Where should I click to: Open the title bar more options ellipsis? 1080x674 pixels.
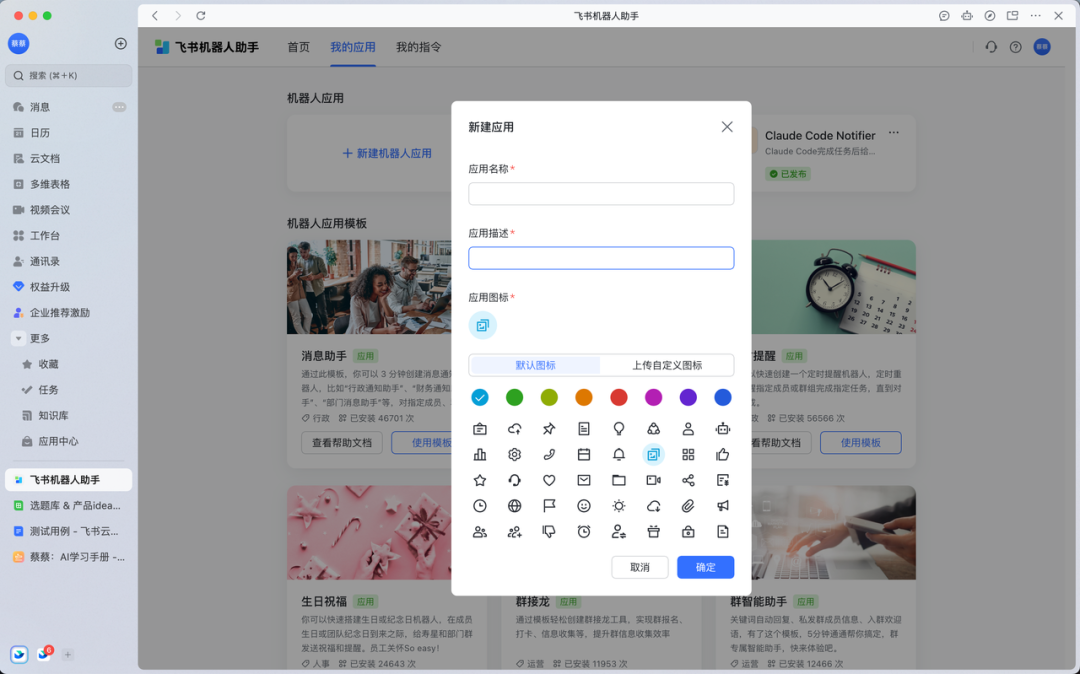click(1035, 15)
